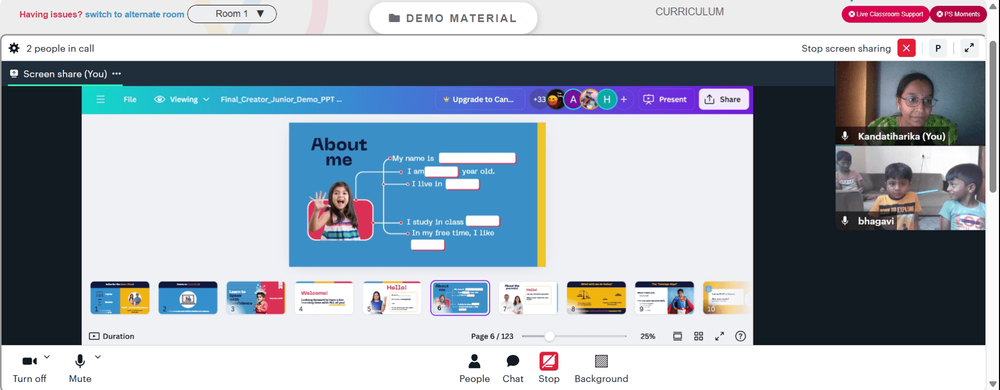
Task: Select slide 6 About me thumbnail
Action: (460, 298)
